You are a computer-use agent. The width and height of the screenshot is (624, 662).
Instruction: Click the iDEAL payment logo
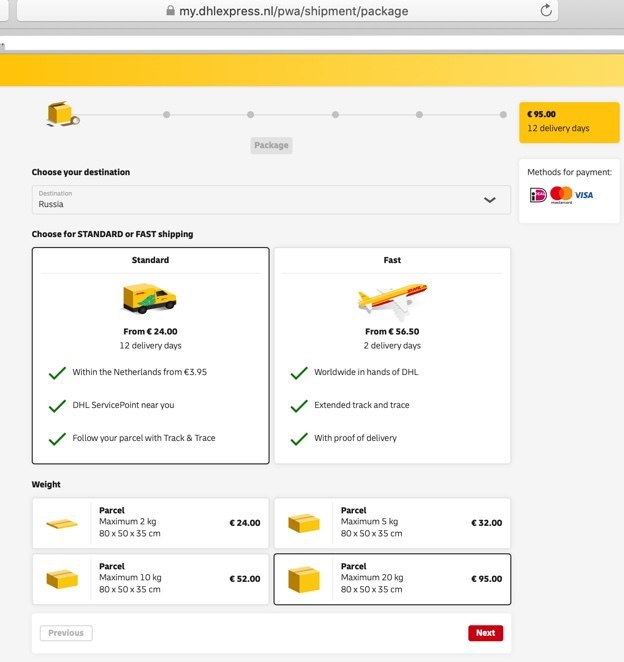click(538, 195)
